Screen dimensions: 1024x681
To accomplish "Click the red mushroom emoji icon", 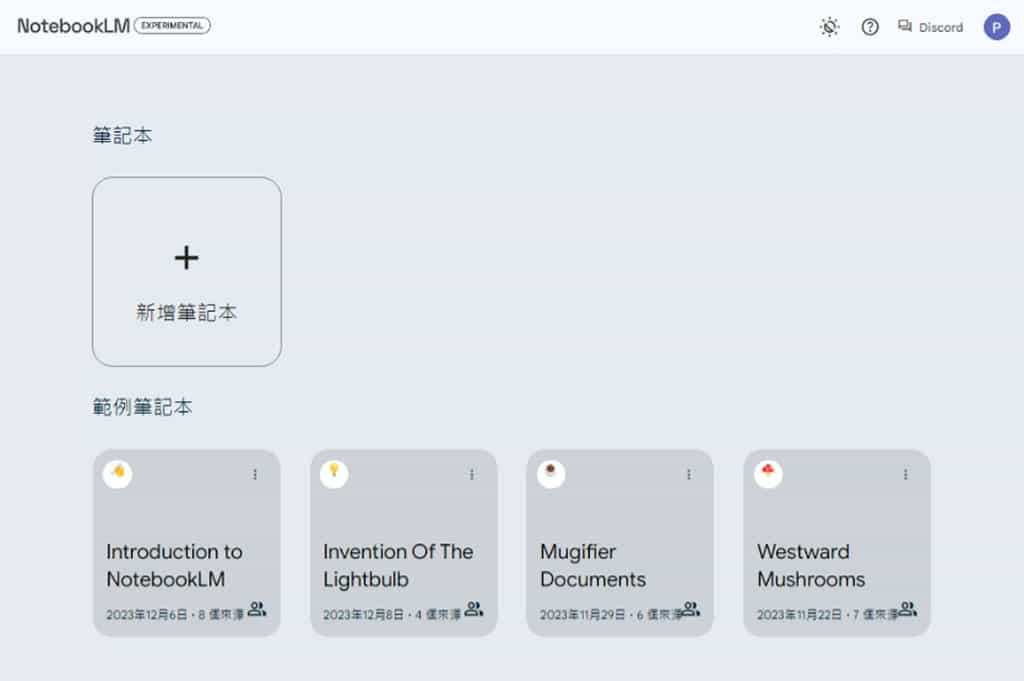I will coord(768,473).
